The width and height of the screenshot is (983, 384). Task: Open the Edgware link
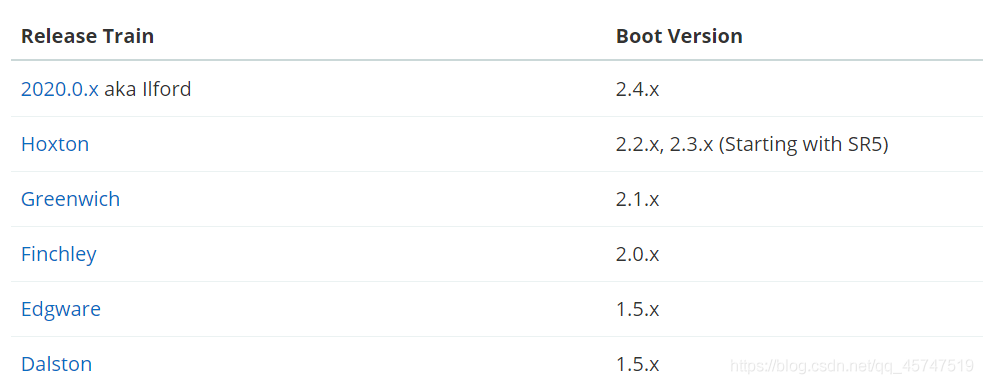61,309
